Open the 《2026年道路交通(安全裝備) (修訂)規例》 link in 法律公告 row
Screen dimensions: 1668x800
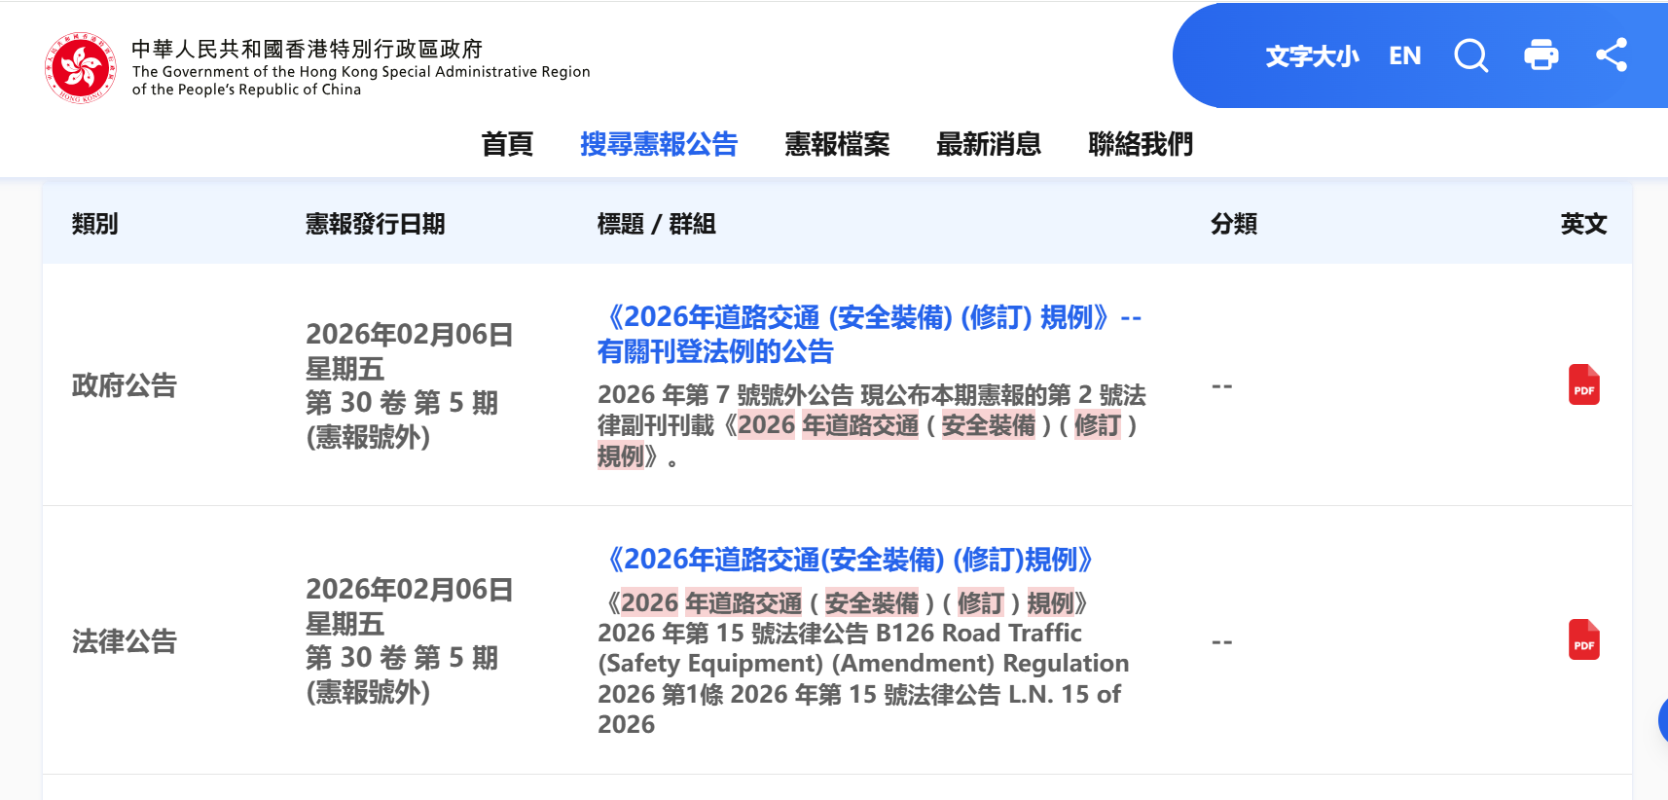click(x=848, y=559)
